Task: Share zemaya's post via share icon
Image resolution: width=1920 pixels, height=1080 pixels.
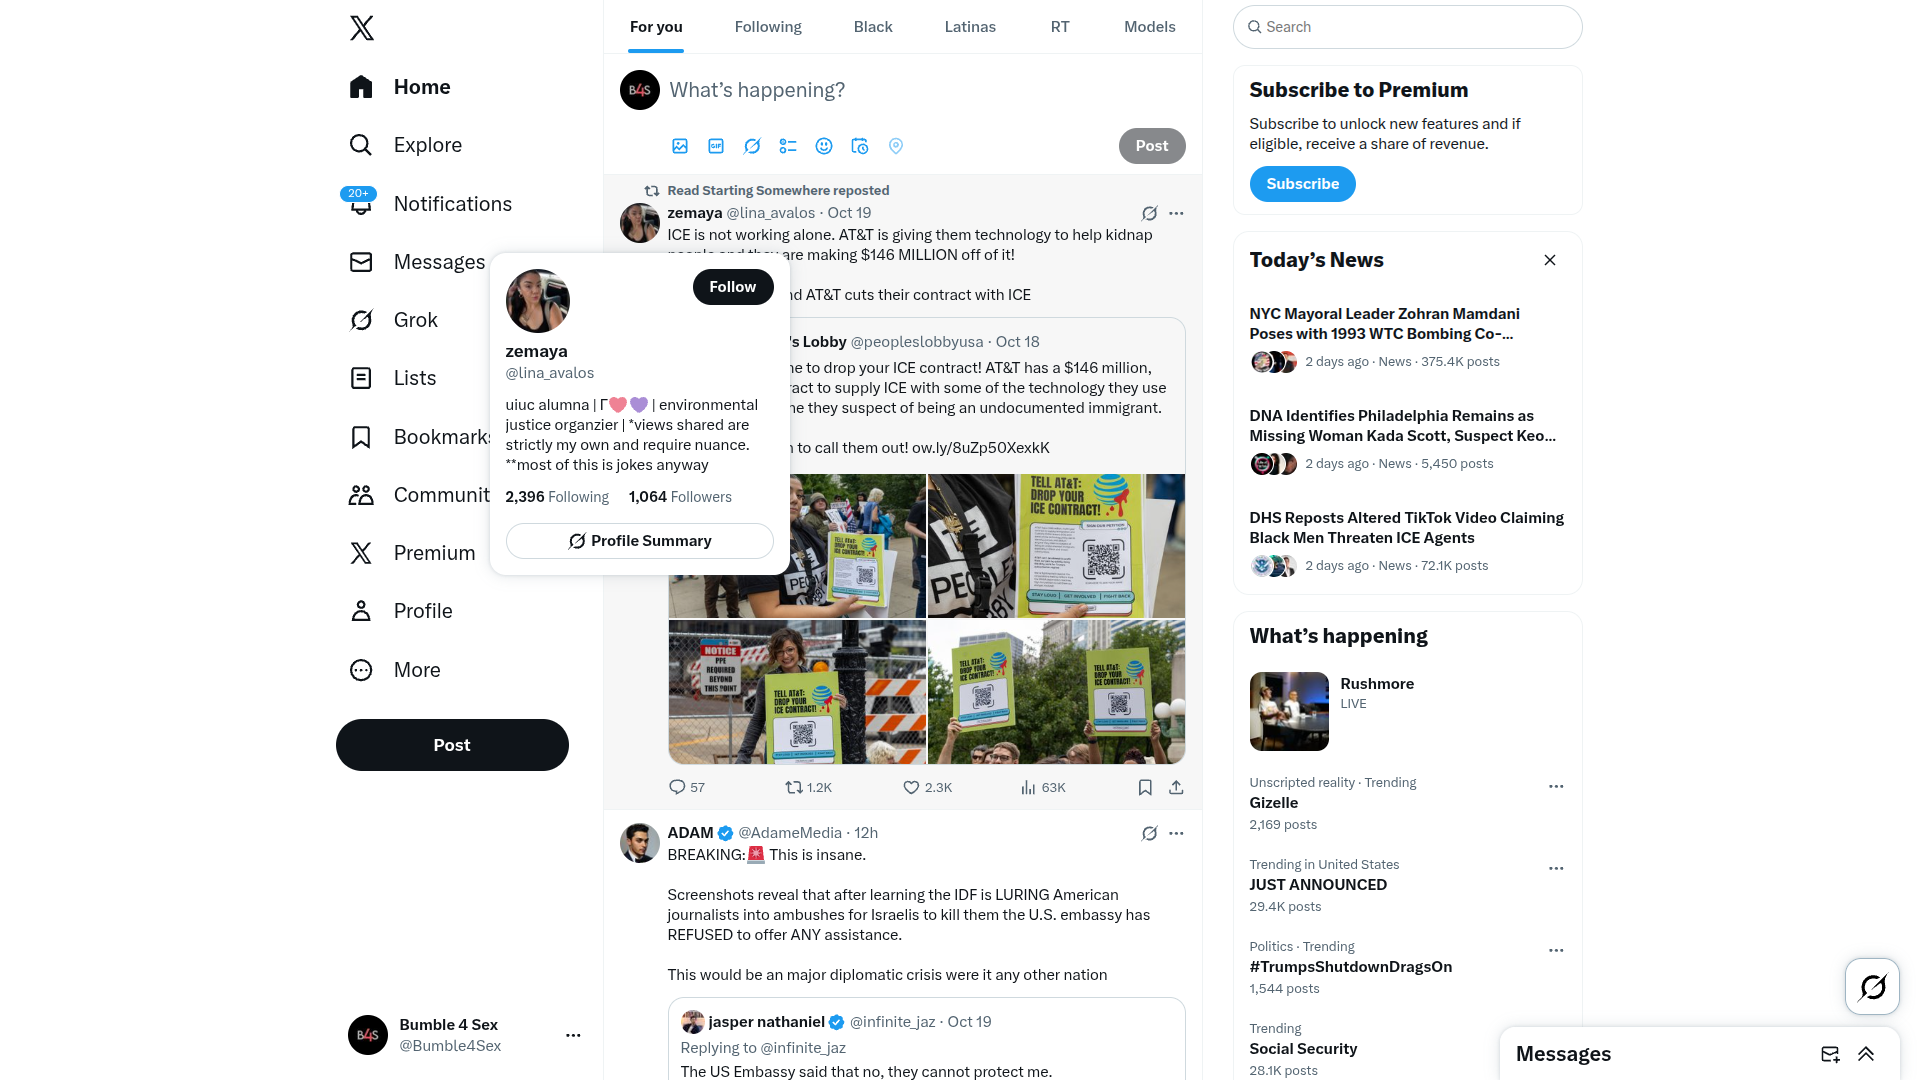Action: [x=1176, y=788]
